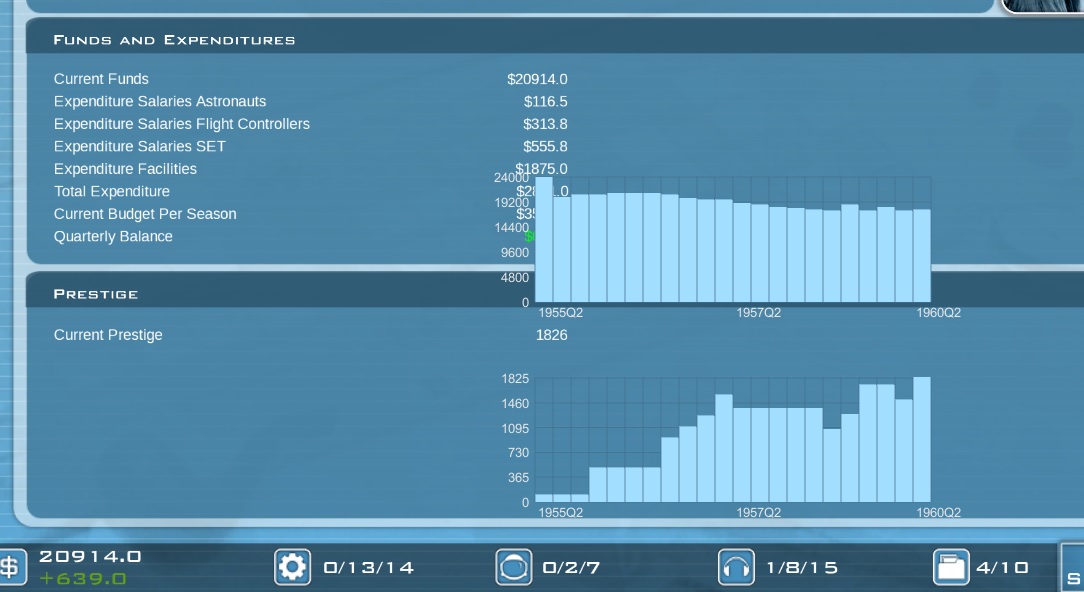This screenshot has height=592, width=1084.
Task: Open the gear SET engineers icon
Action: point(292,567)
